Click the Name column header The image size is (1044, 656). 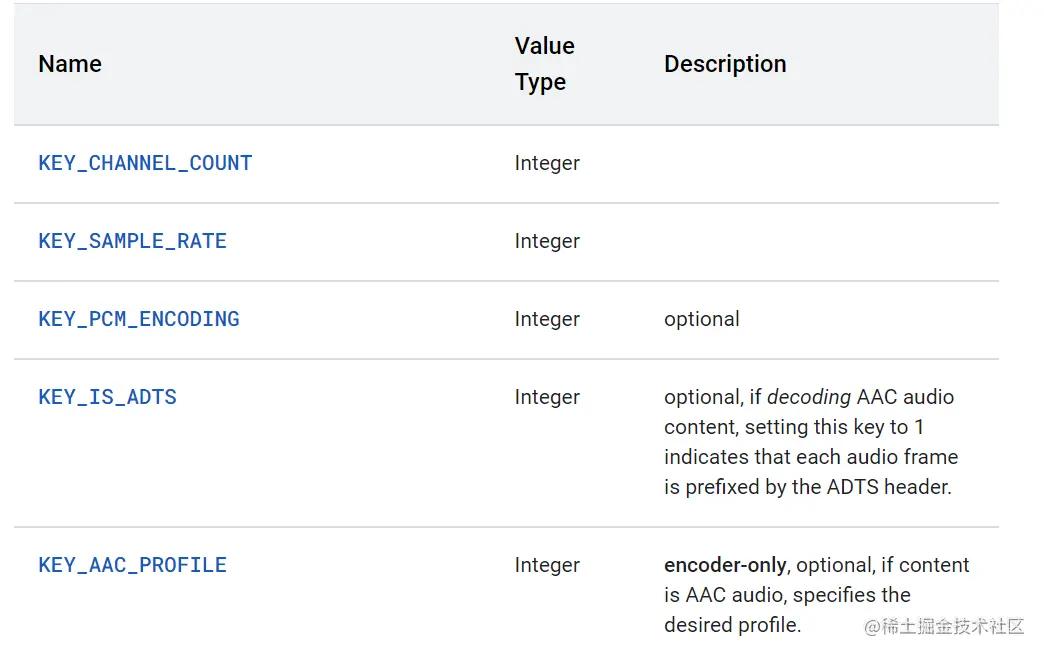pos(70,64)
